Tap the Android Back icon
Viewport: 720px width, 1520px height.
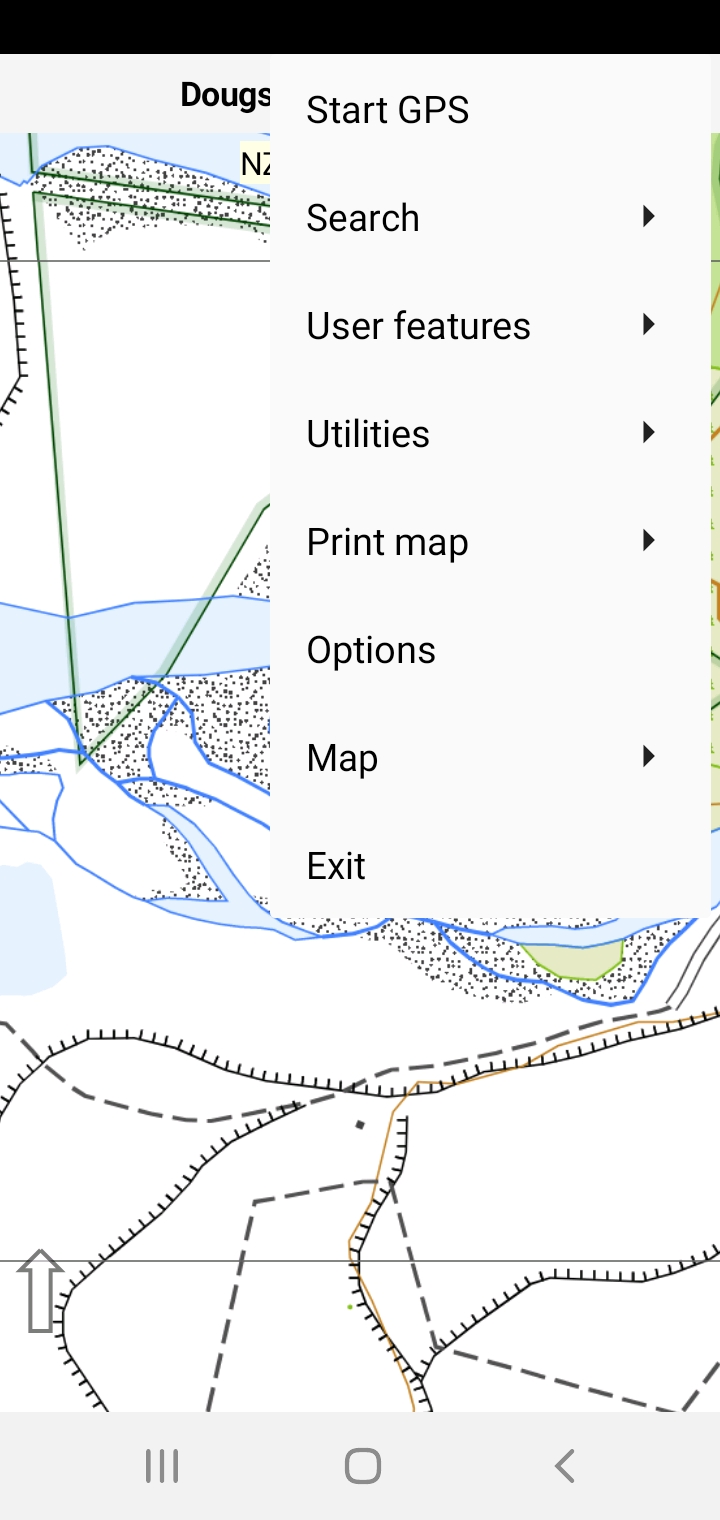tap(563, 1465)
